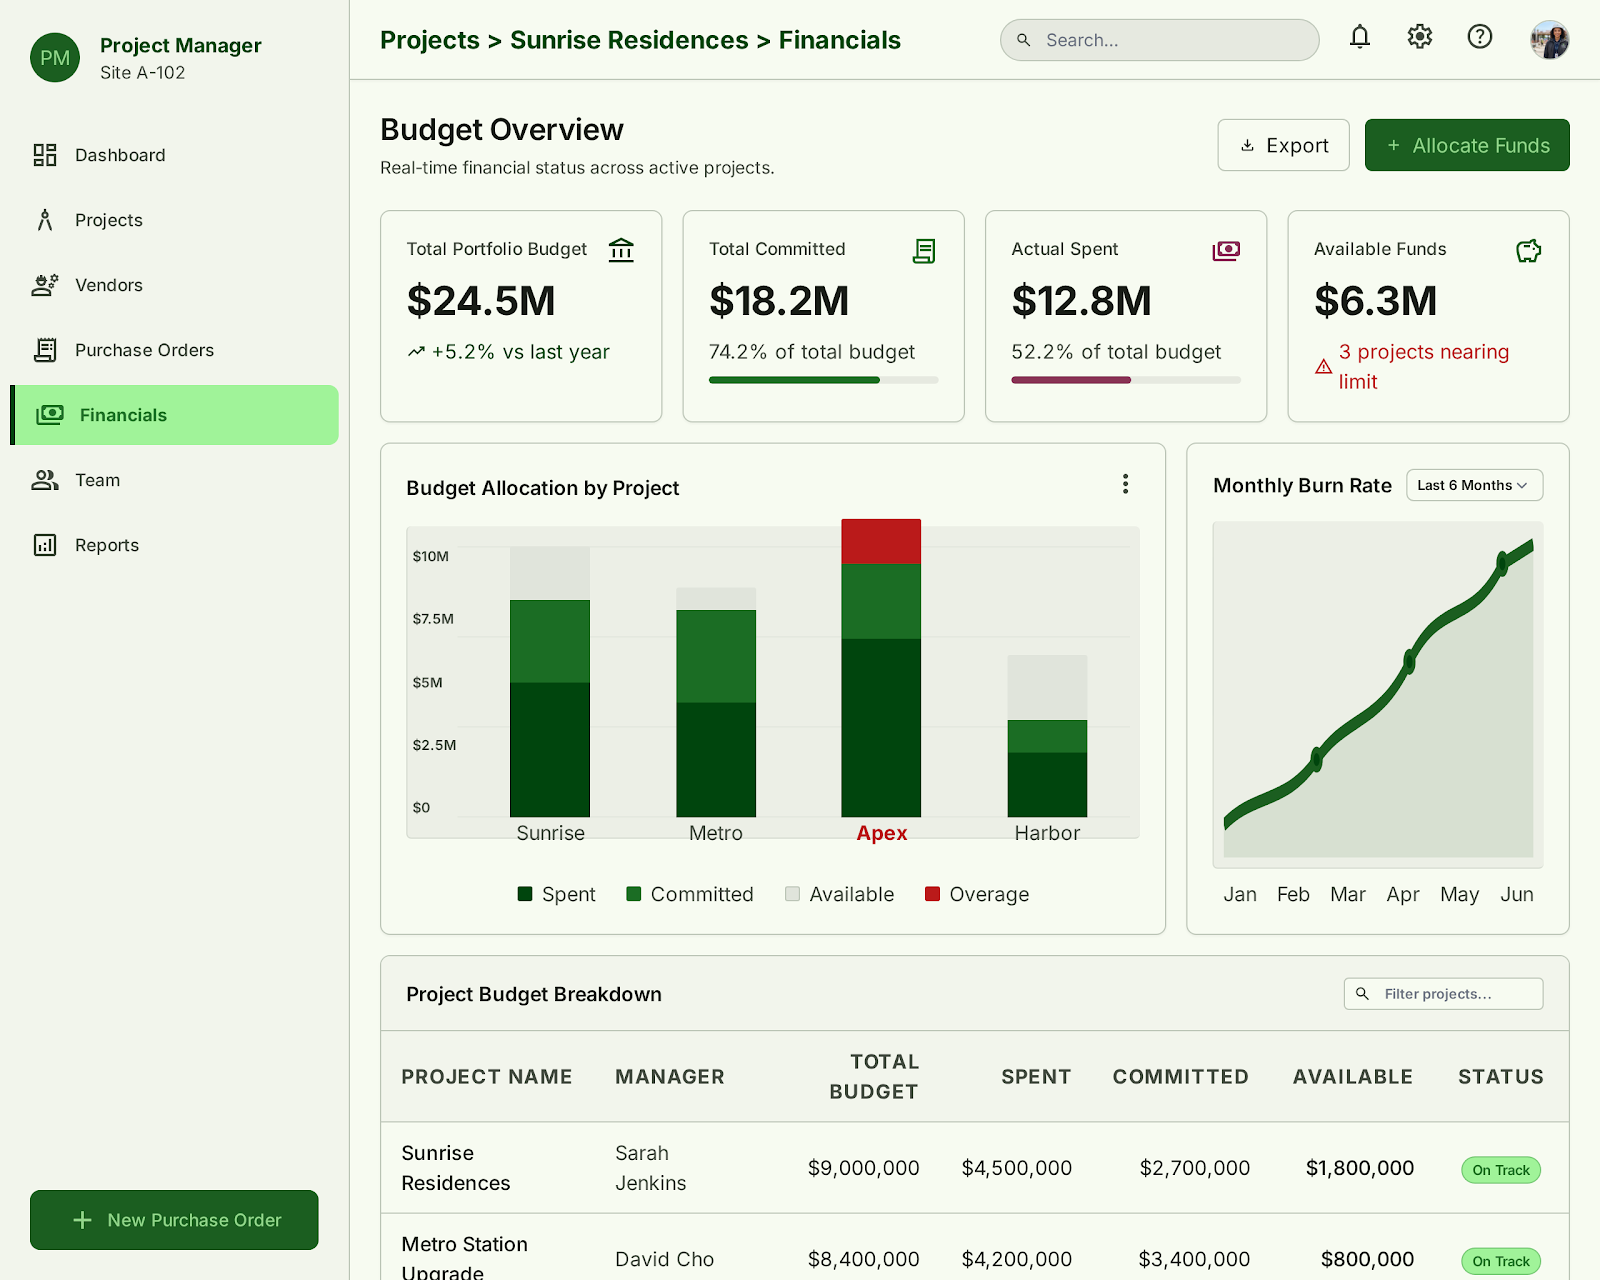Screen dimensions: 1600x1280
Task: Click the warning triangle beside projects nearing limit
Action: click(x=1323, y=367)
